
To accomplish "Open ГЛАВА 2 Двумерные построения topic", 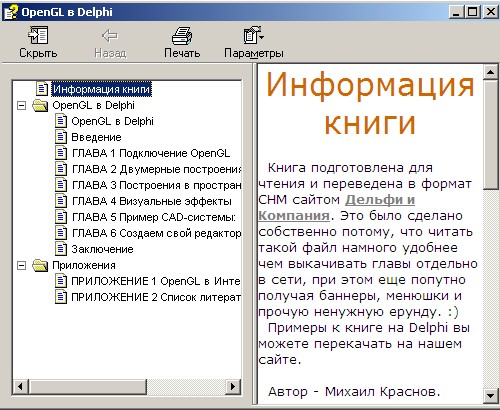I will (156, 169).
